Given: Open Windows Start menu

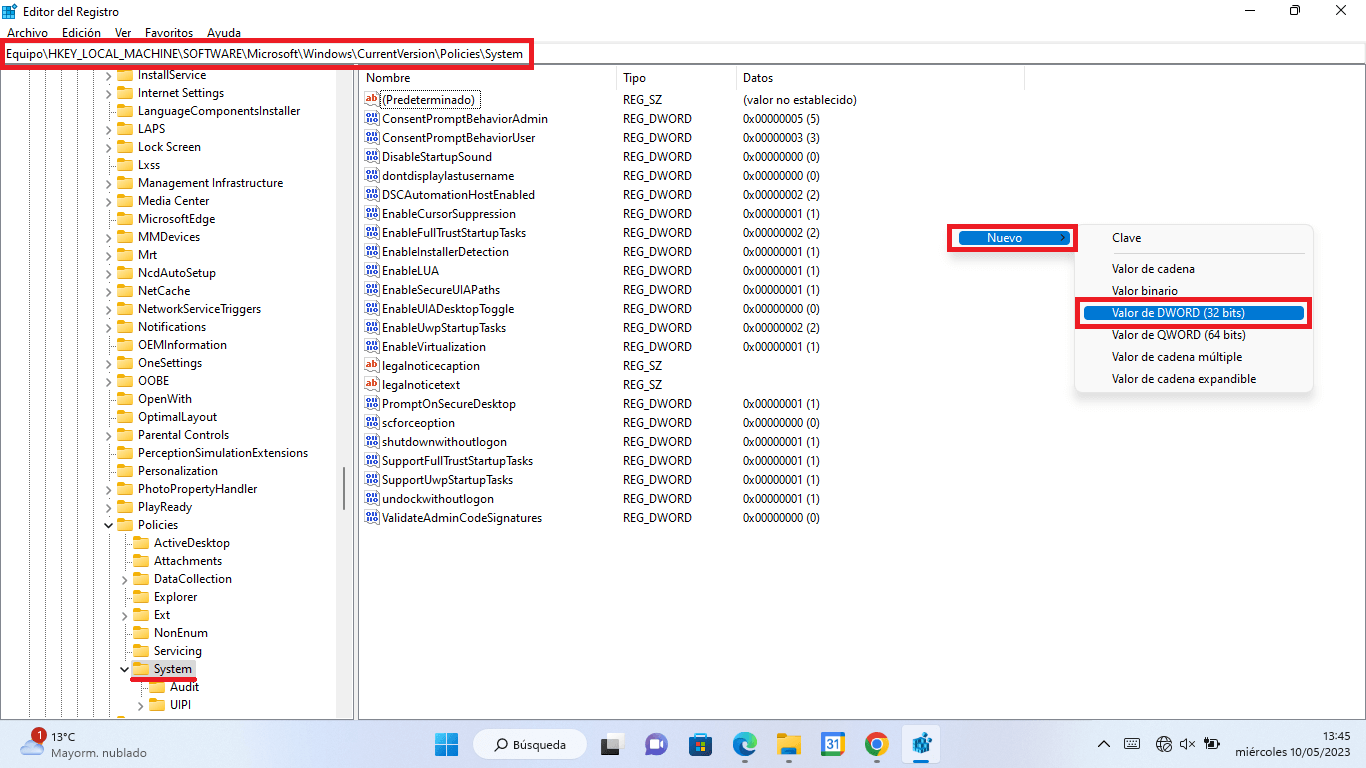Looking at the screenshot, I should [x=446, y=744].
